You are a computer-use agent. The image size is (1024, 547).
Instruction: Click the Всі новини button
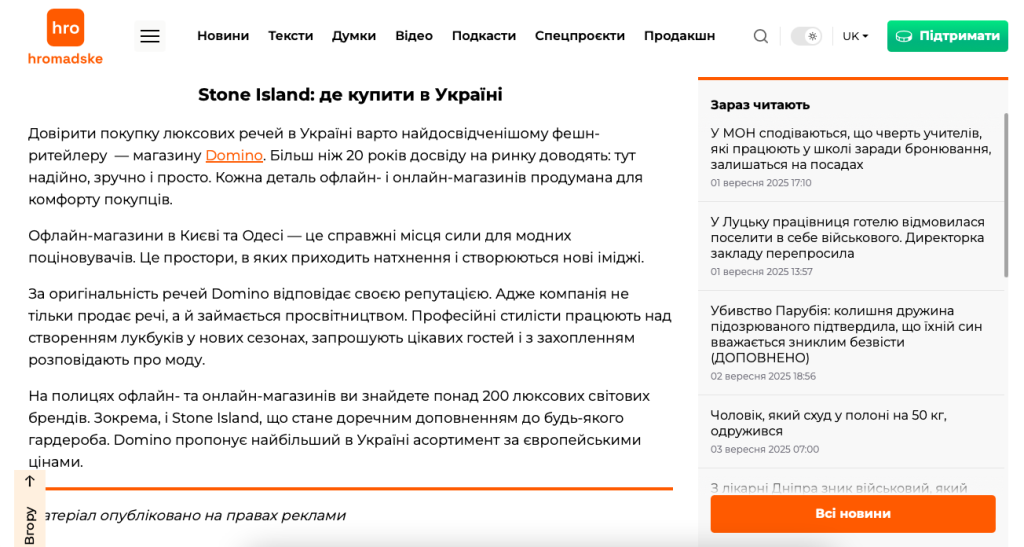(x=853, y=514)
